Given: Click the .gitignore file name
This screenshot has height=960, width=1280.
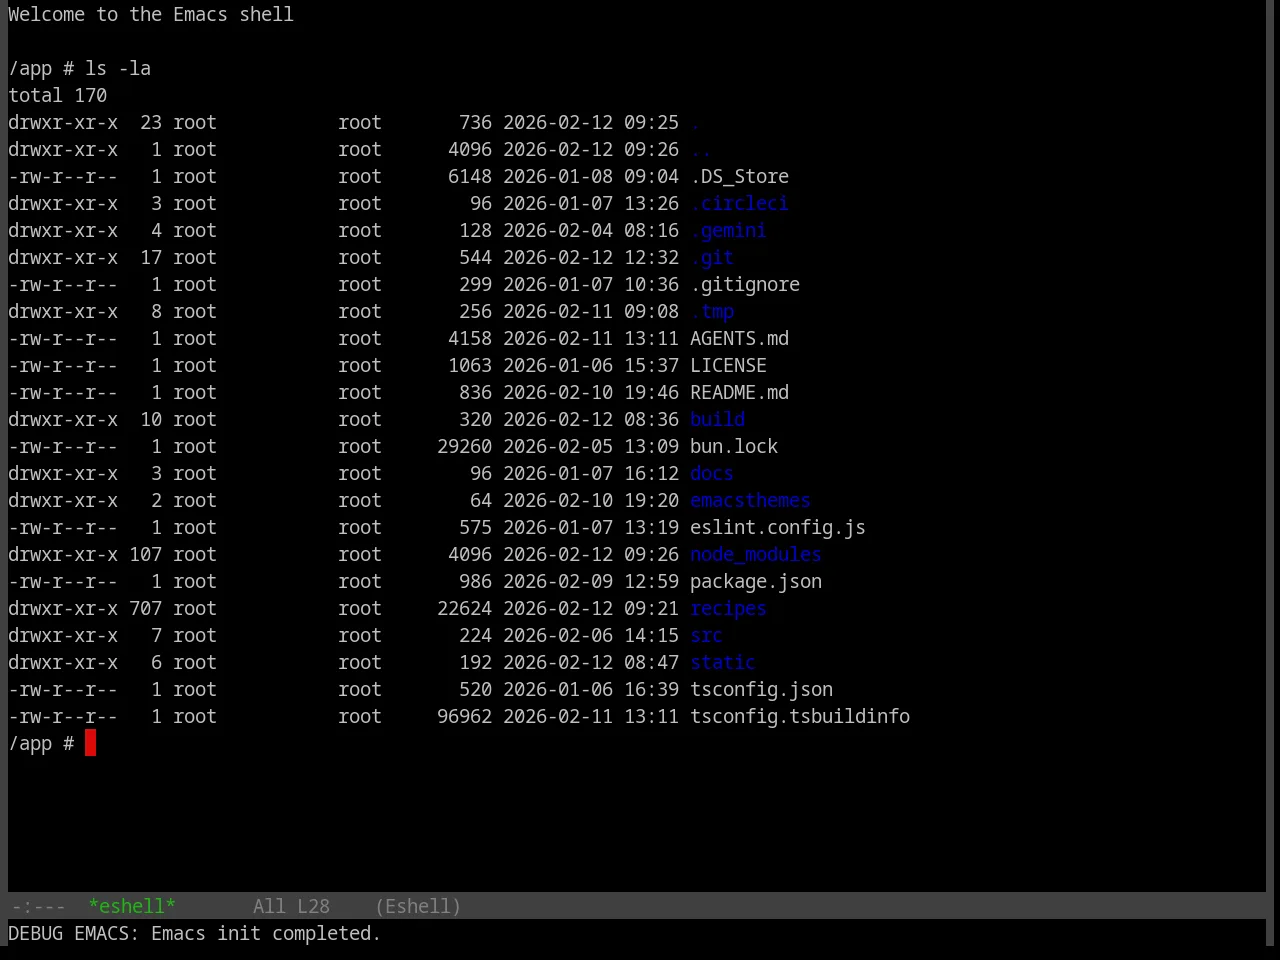Looking at the screenshot, I should click(x=745, y=285).
